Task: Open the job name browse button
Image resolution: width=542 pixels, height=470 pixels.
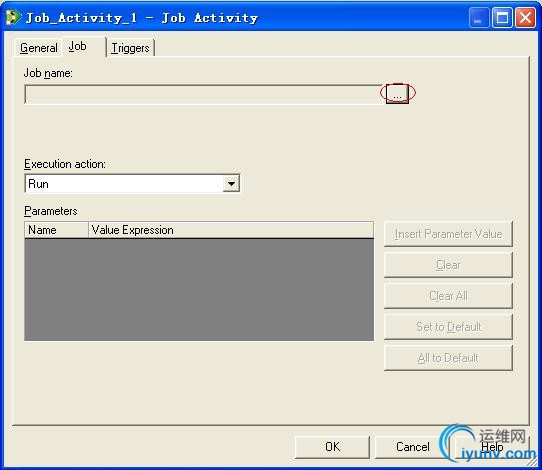Action: (397, 94)
